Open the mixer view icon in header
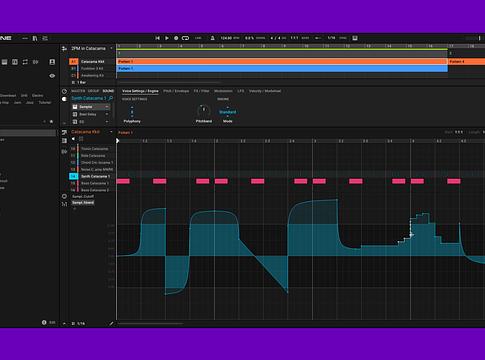 [x=45, y=38]
